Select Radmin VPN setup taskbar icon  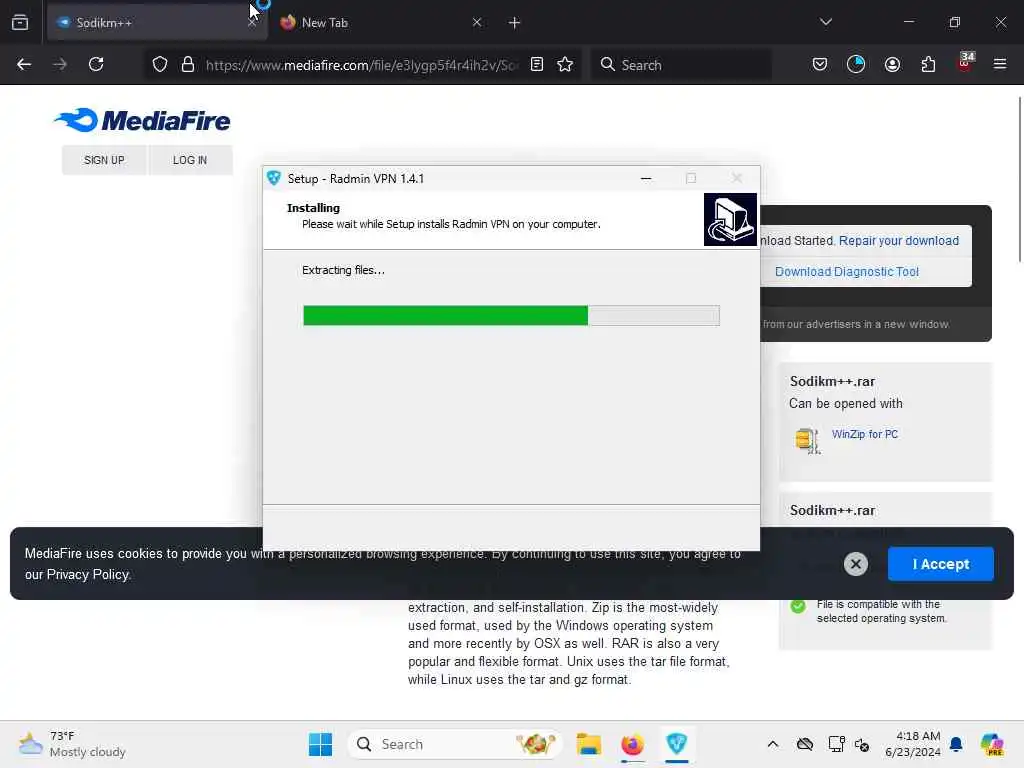pos(677,744)
